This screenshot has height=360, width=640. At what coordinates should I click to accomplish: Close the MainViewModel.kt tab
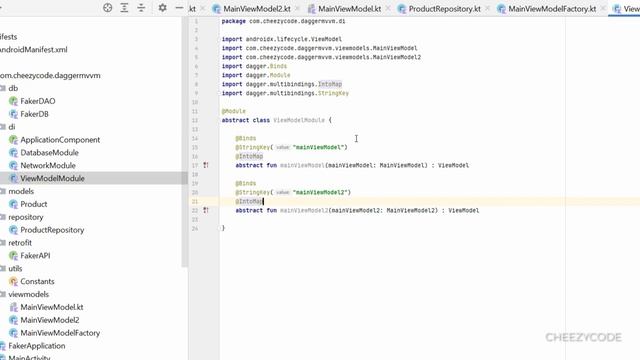coord(387,9)
